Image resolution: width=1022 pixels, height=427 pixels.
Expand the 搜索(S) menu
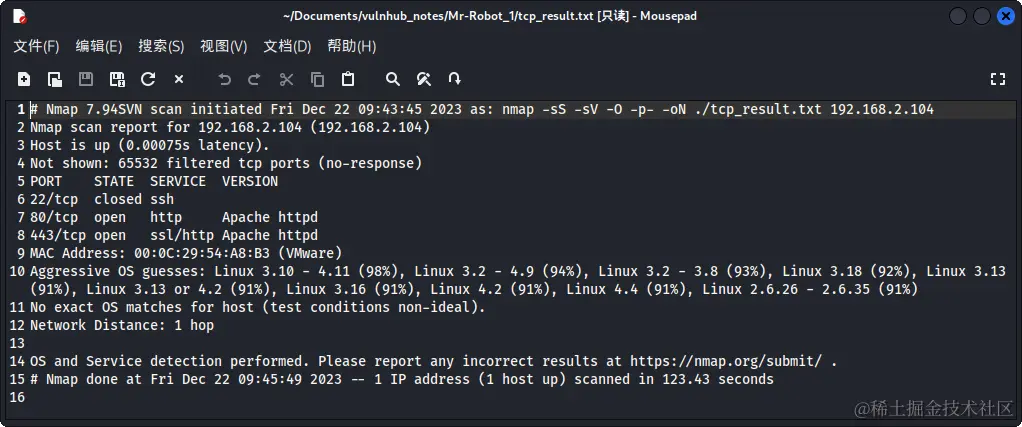point(161,46)
